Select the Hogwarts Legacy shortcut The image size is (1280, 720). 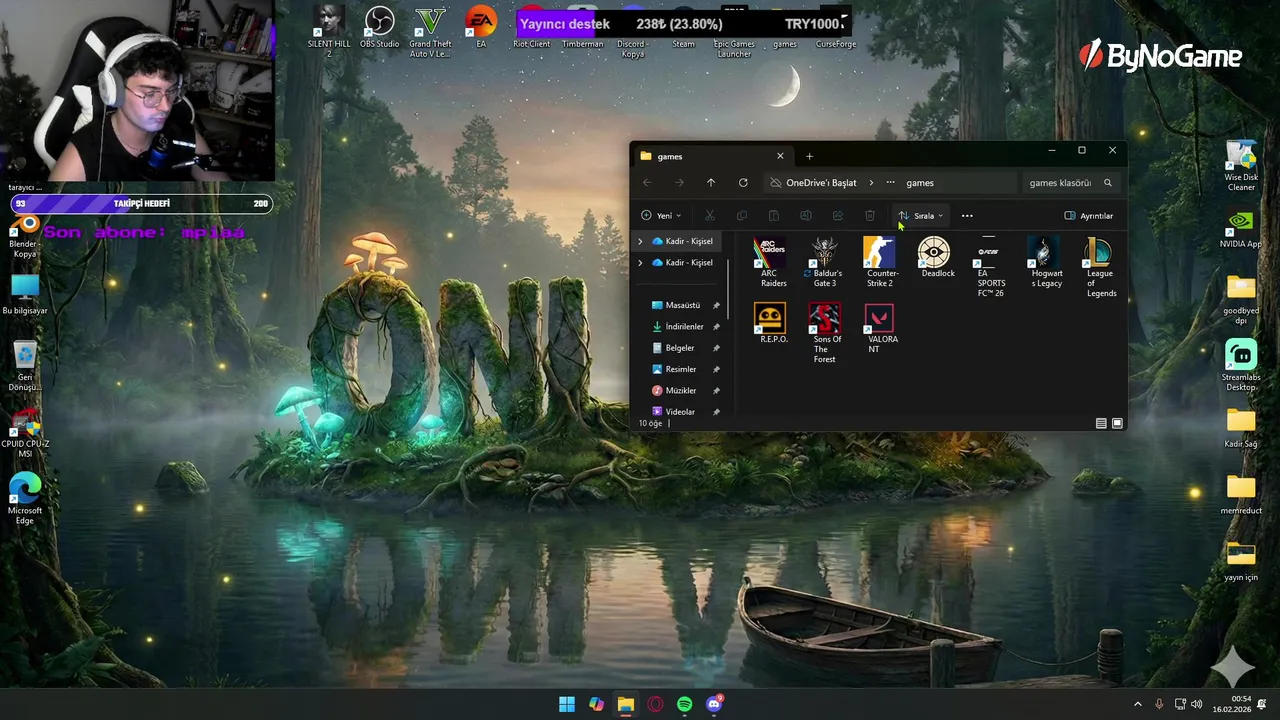click(1045, 262)
